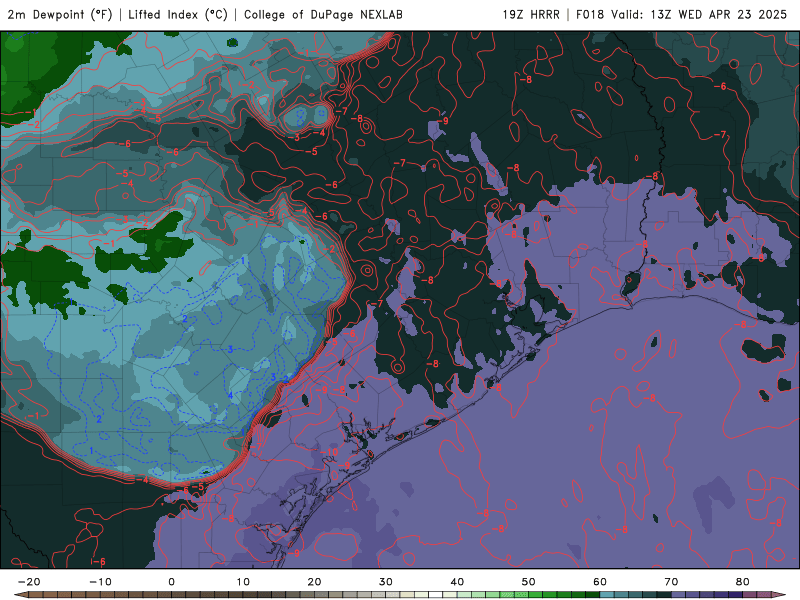Click 'F018 Valid: 13Z WED APR 23 2025'
This screenshot has height=600, width=800.
pyautogui.click(x=681, y=14)
